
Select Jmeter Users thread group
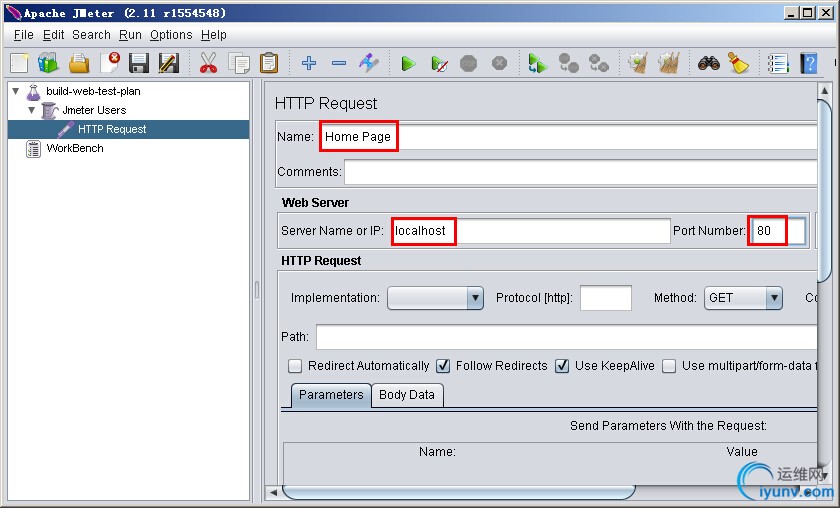click(x=94, y=110)
